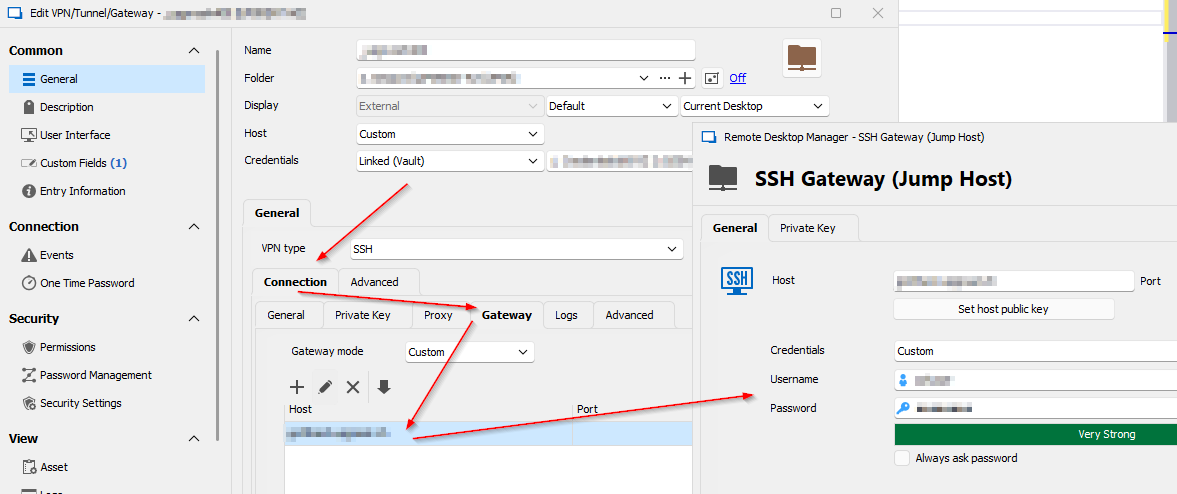
Task: Close the Edit VPN/Tunnel/Gateway window
Action: [877, 13]
